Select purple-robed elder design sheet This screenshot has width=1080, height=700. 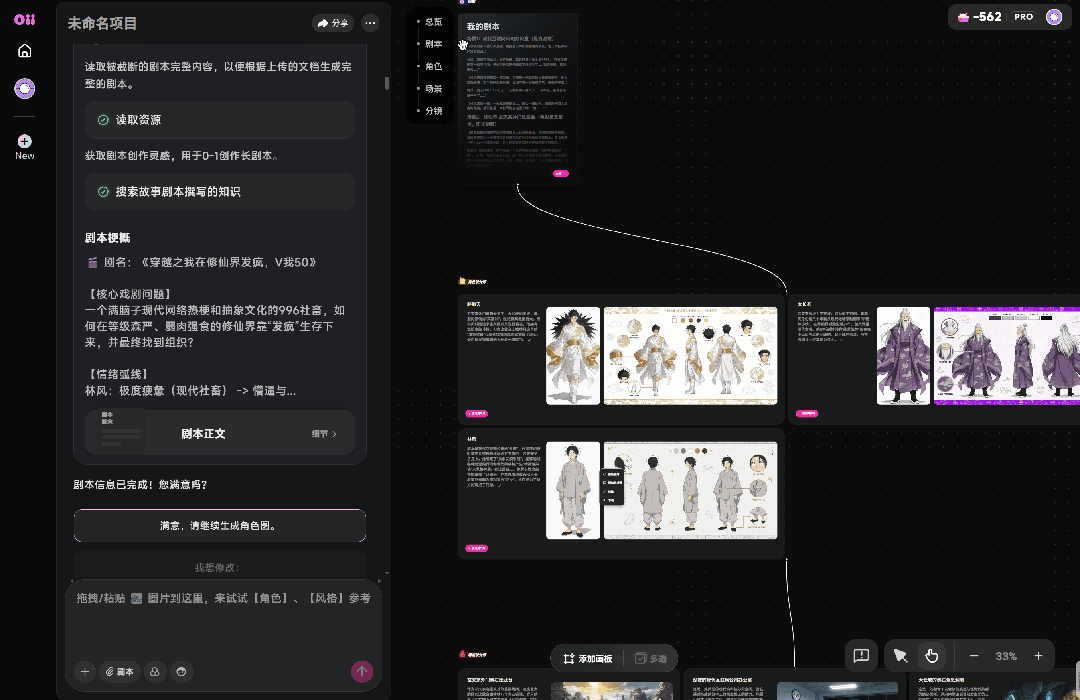1007,356
